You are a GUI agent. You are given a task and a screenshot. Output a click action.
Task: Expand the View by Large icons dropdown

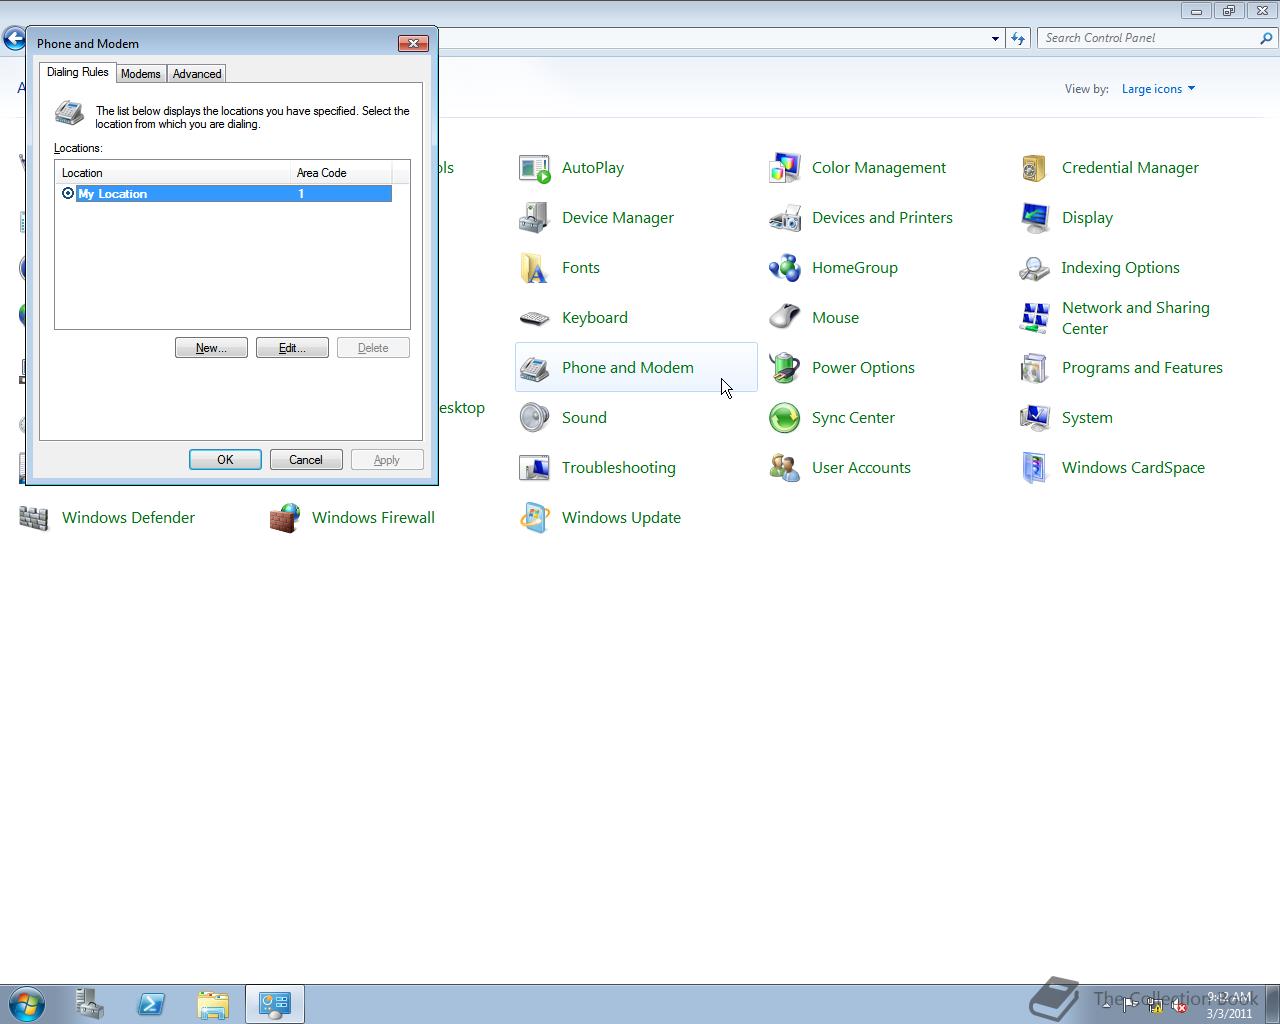pos(1158,89)
